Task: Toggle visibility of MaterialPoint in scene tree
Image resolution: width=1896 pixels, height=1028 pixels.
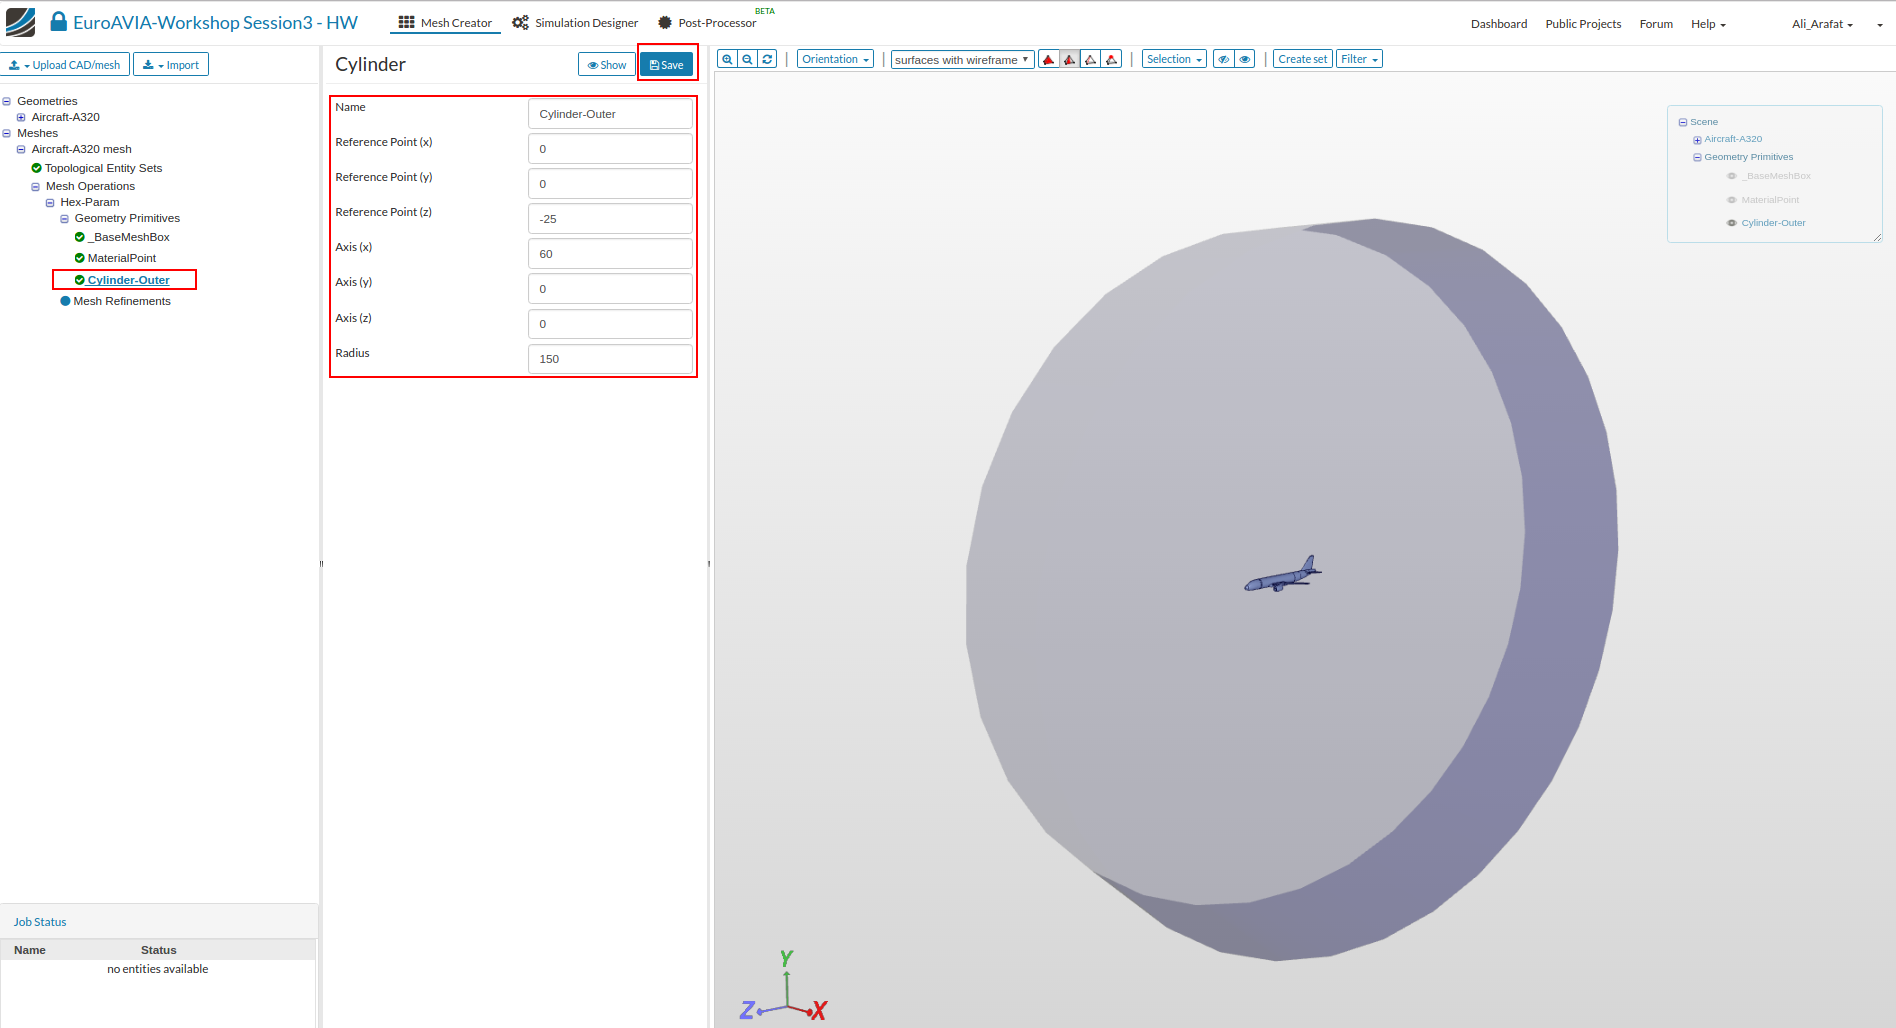Action: (1732, 200)
